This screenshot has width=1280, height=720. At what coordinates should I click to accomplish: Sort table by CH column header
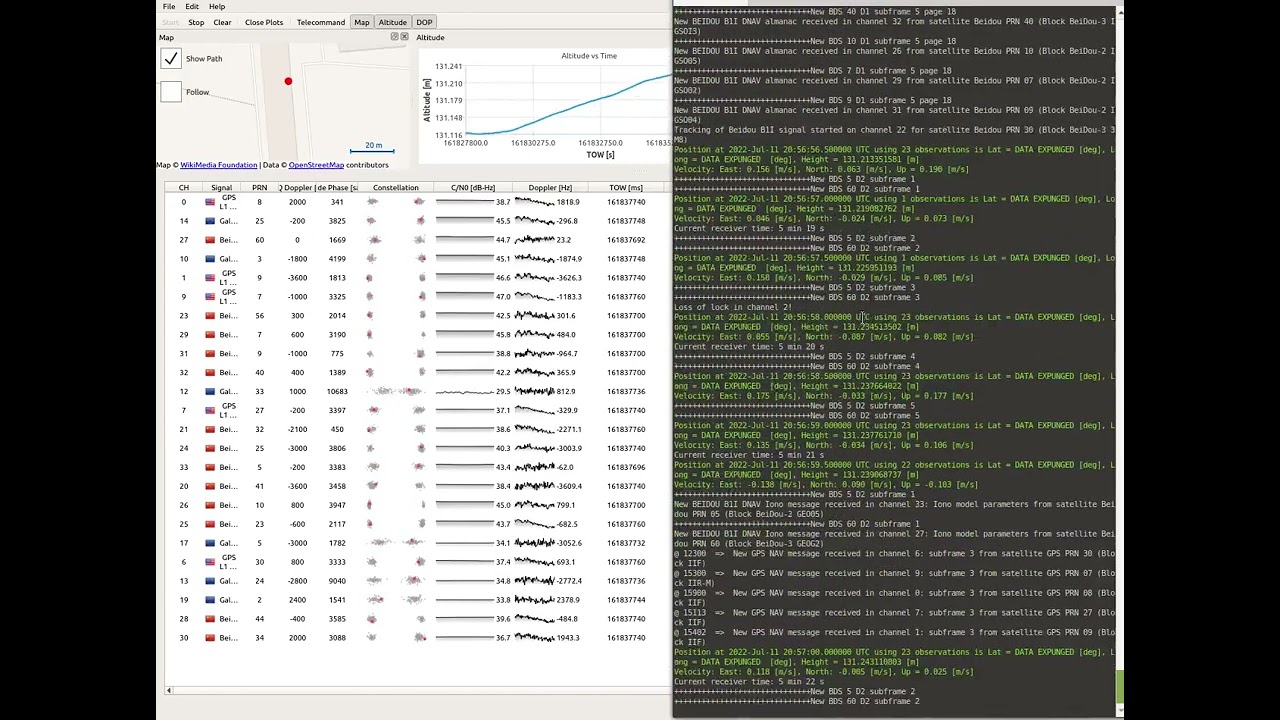click(x=184, y=188)
